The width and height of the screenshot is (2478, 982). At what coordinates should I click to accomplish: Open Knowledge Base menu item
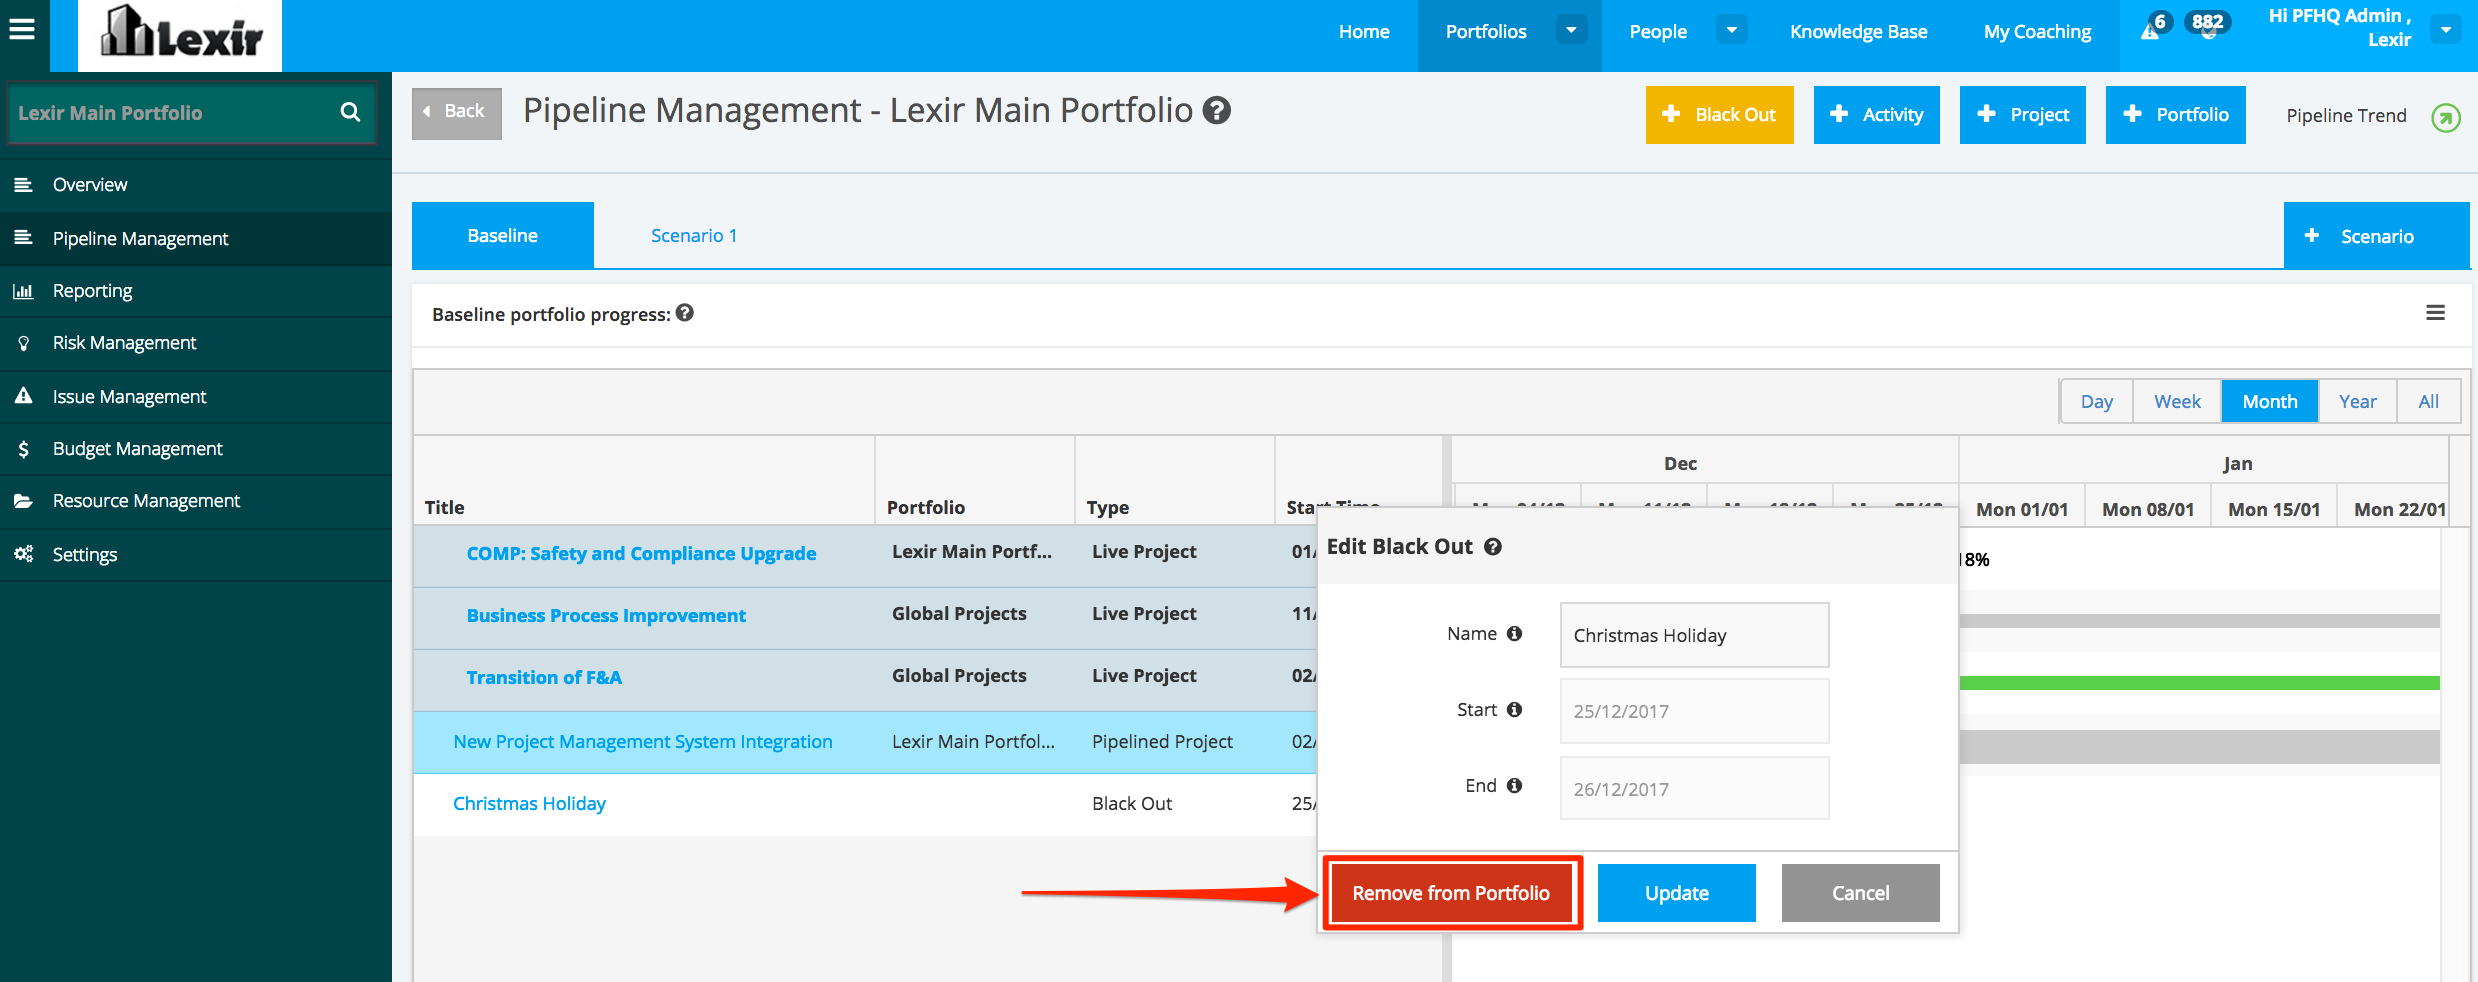point(1859,31)
